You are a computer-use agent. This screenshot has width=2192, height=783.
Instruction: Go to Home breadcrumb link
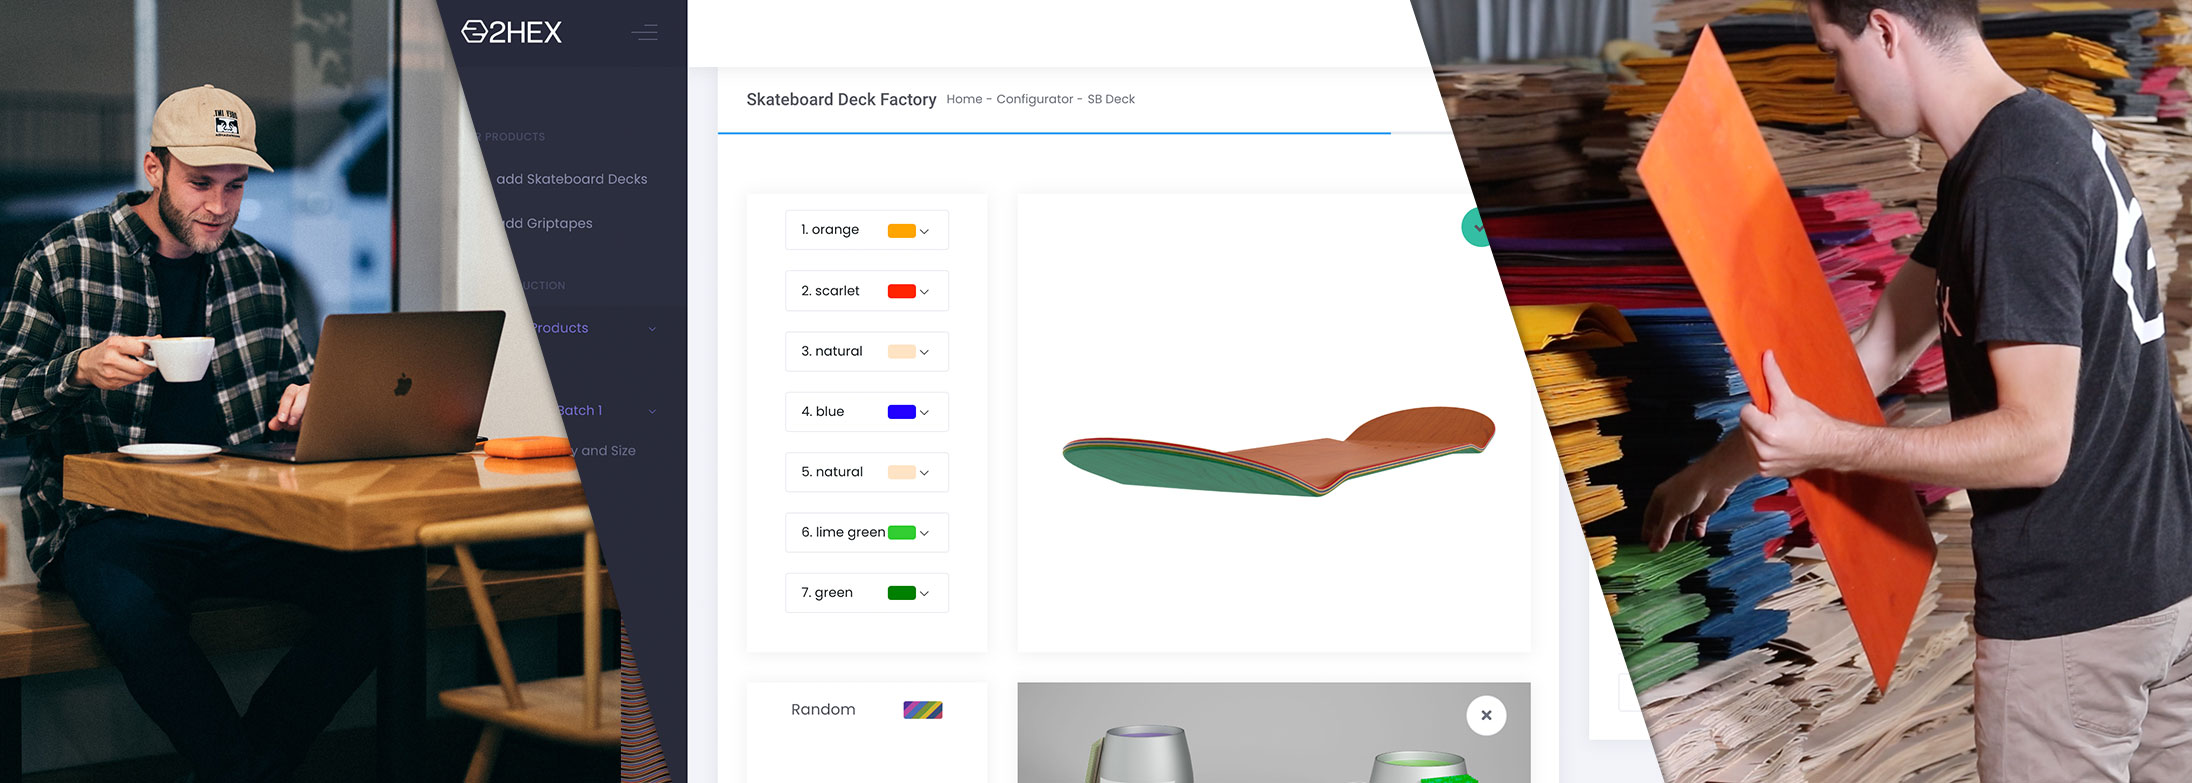[x=964, y=99]
